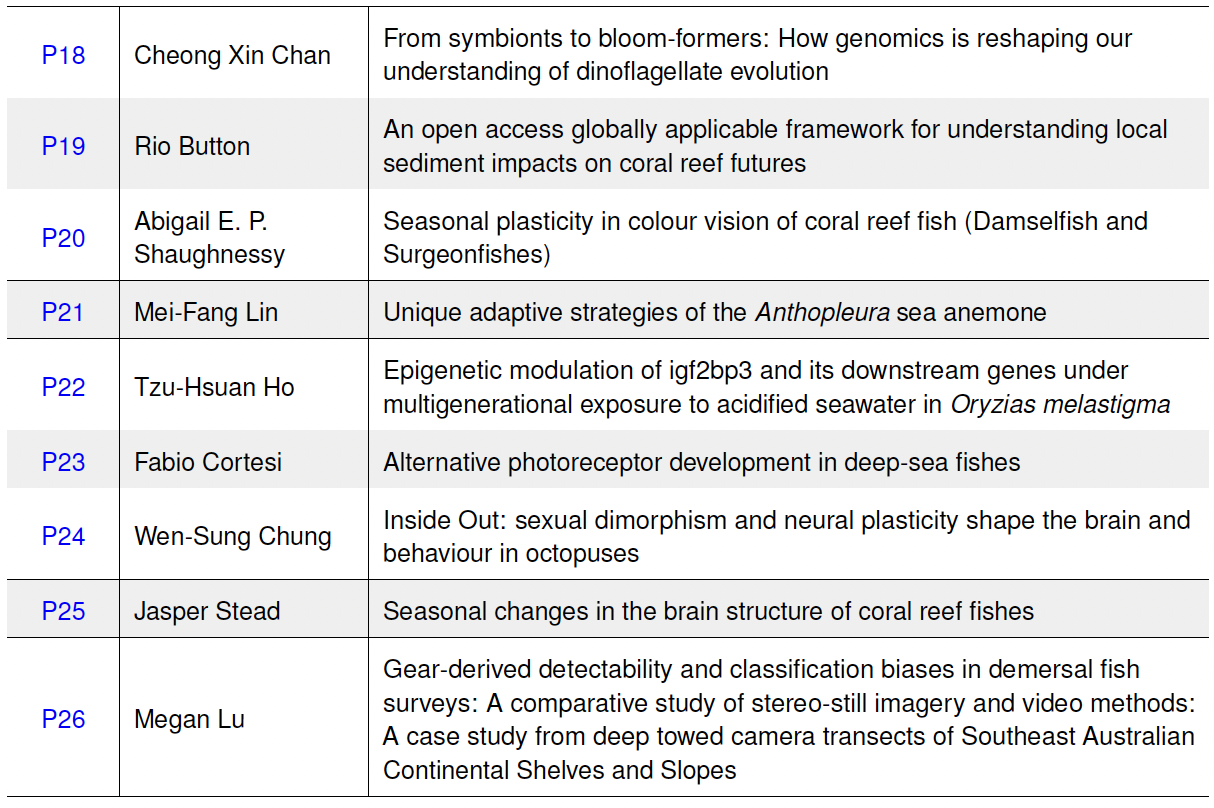Select the Jasper Stead cell
The image size is (1214, 808).
207,610
